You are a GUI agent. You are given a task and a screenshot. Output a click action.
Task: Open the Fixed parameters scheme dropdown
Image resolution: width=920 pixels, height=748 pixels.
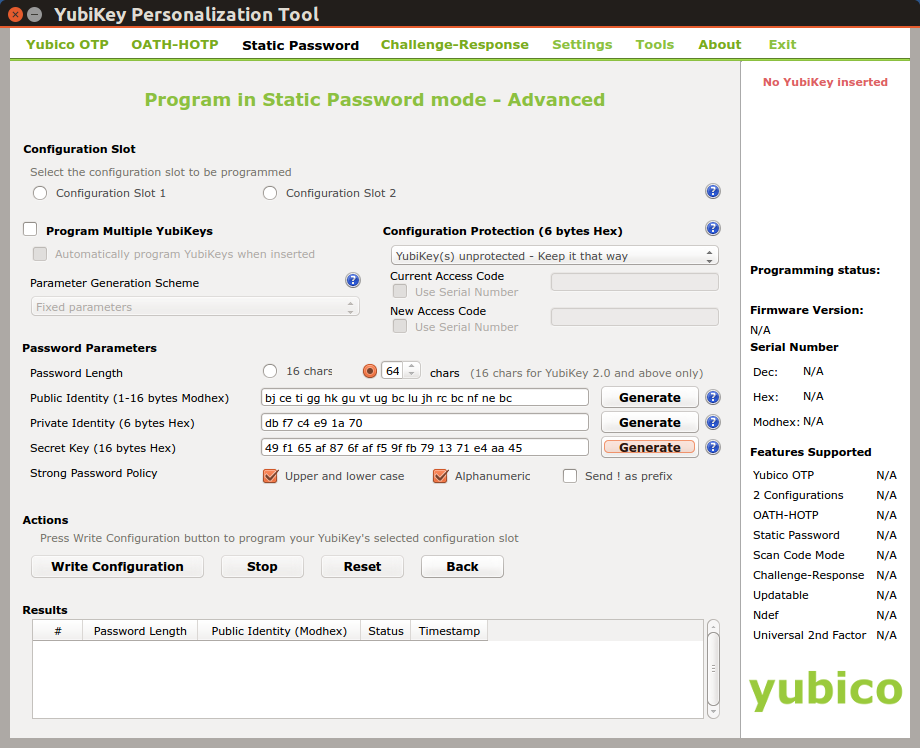pyautogui.click(x=195, y=307)
